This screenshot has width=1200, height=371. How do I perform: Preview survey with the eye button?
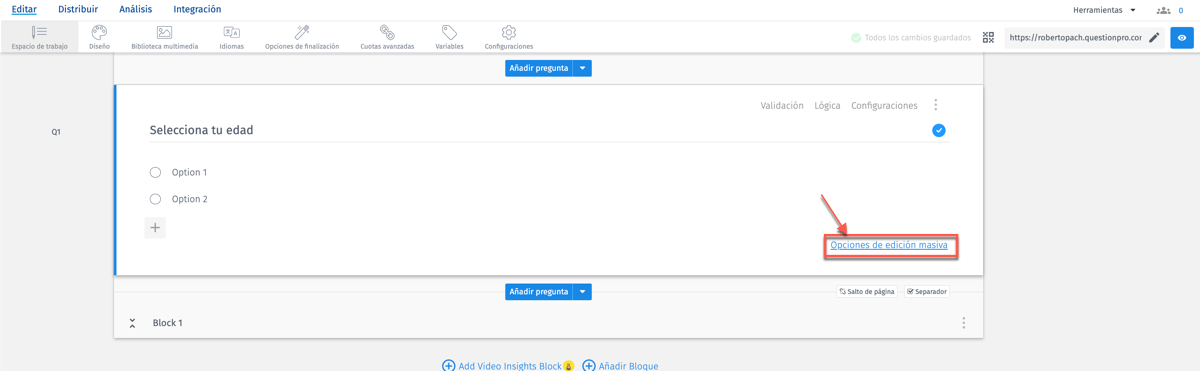1182,38
